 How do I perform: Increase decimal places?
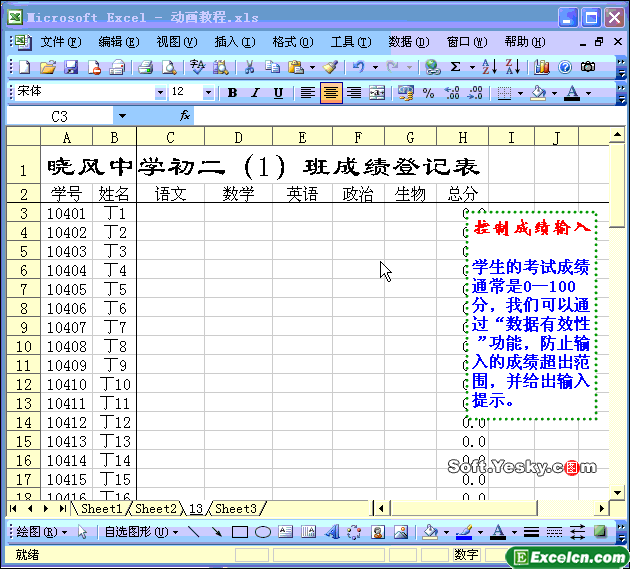point(452,93)
